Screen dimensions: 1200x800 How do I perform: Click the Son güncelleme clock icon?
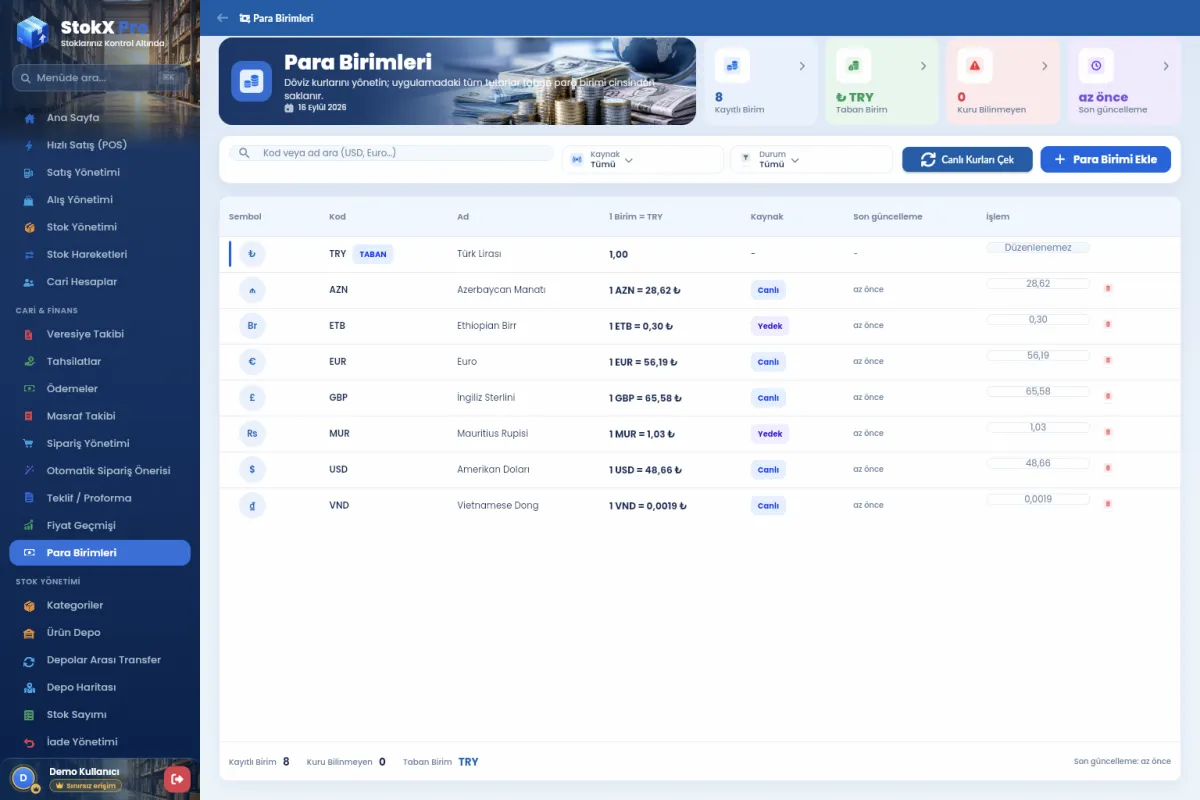coord(1096,66)
